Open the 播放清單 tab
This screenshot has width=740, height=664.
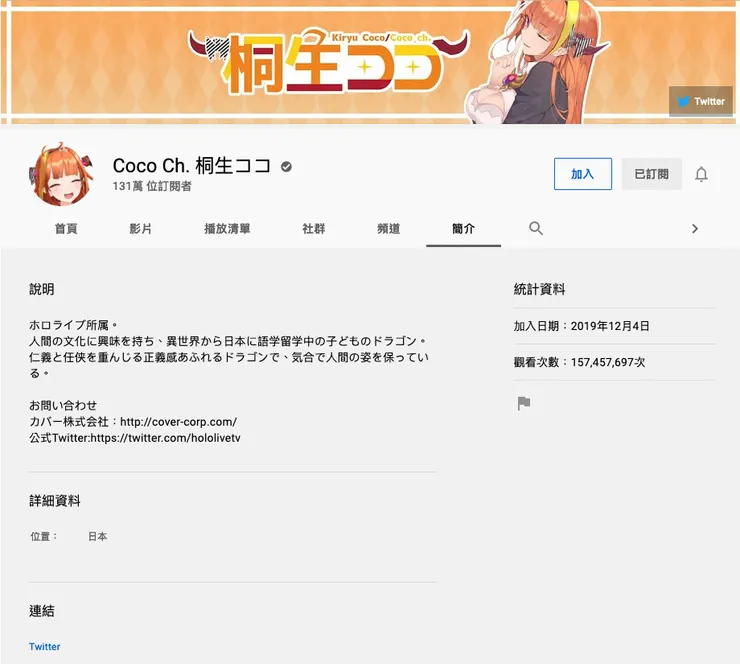click(227, 229)
